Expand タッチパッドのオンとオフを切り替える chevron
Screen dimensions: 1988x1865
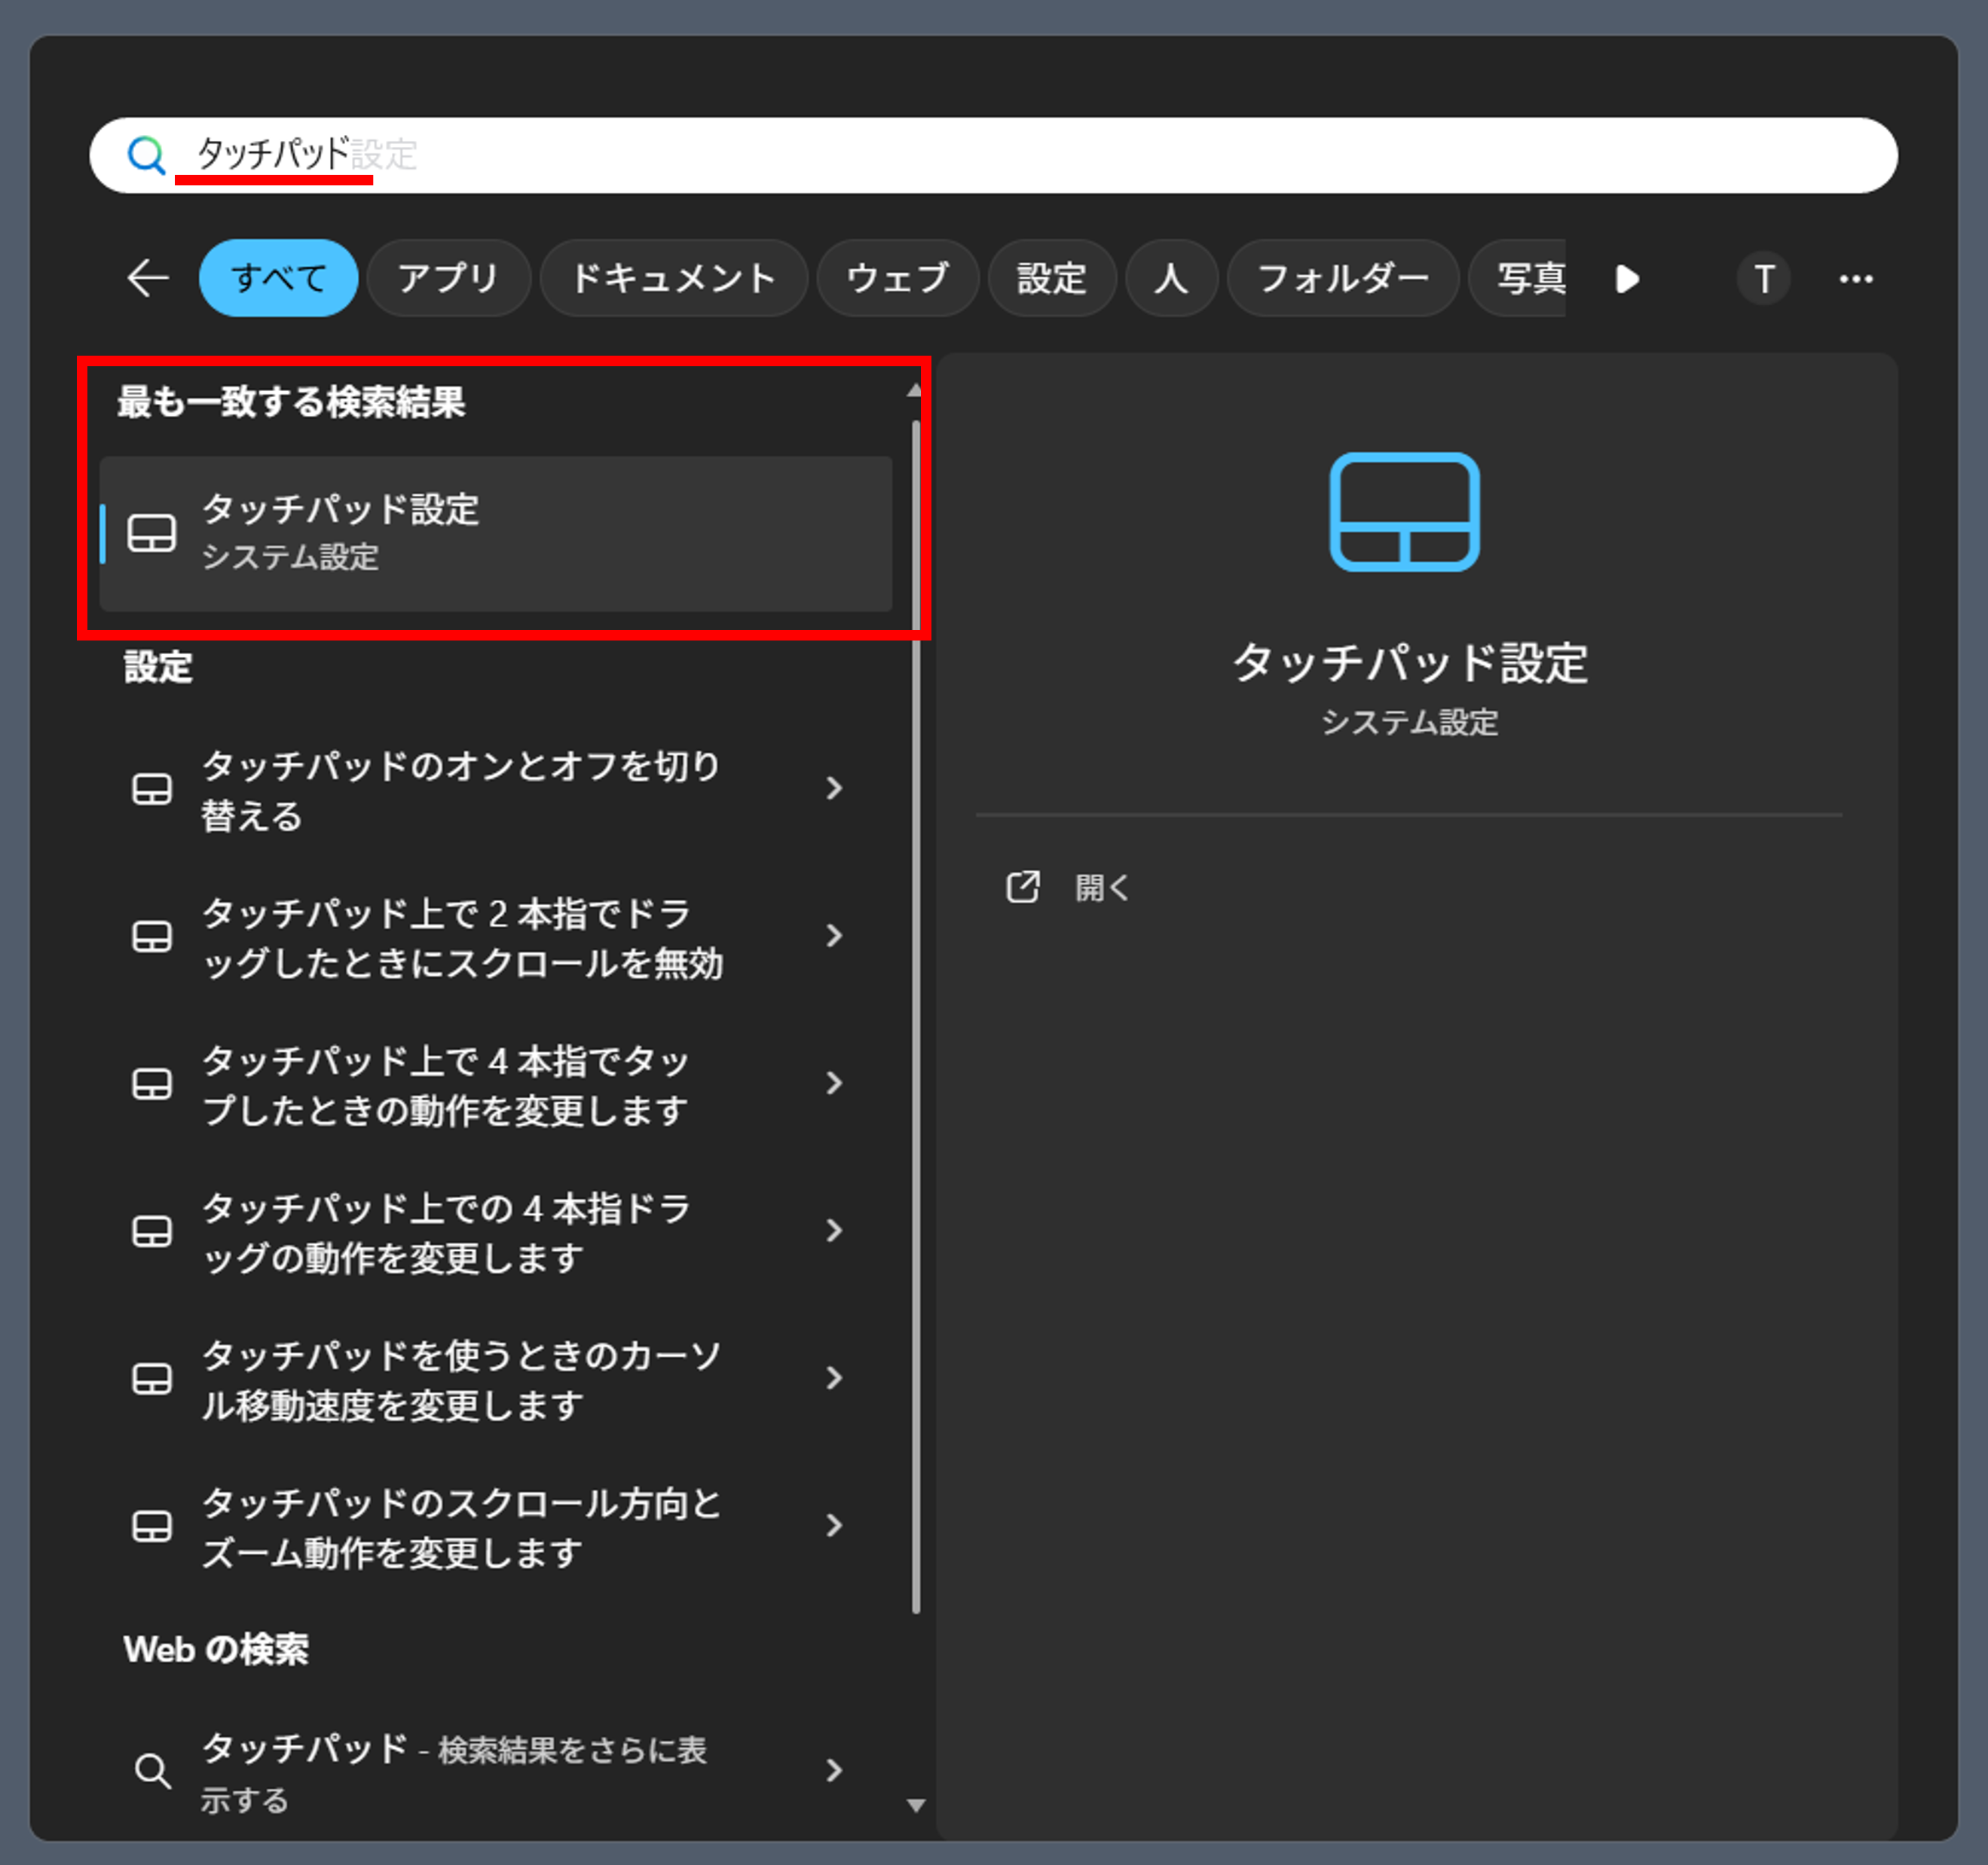coord(834,789)
